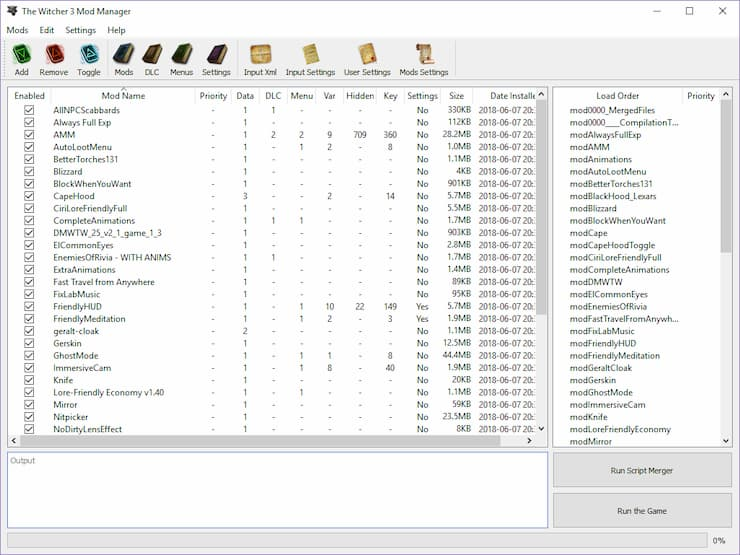Select modGhostMode in load order
The image size is (740, 555).
[601, 392]
